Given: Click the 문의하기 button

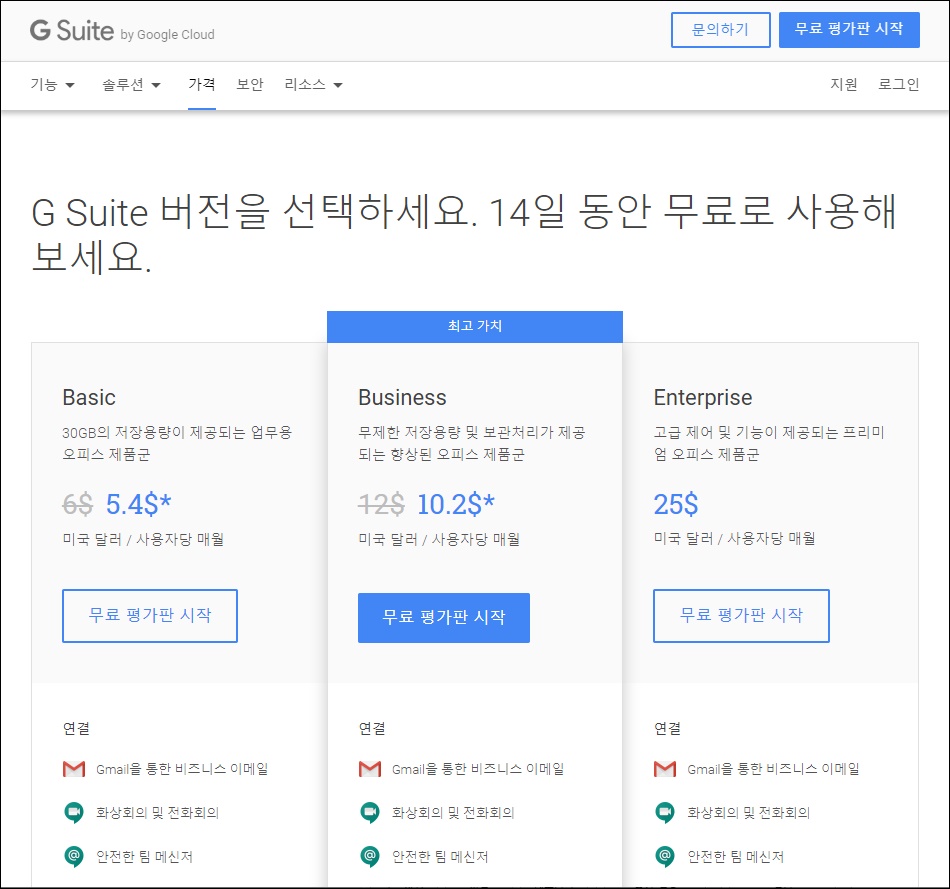Looking at the screenshot, I should coord(721,30).
